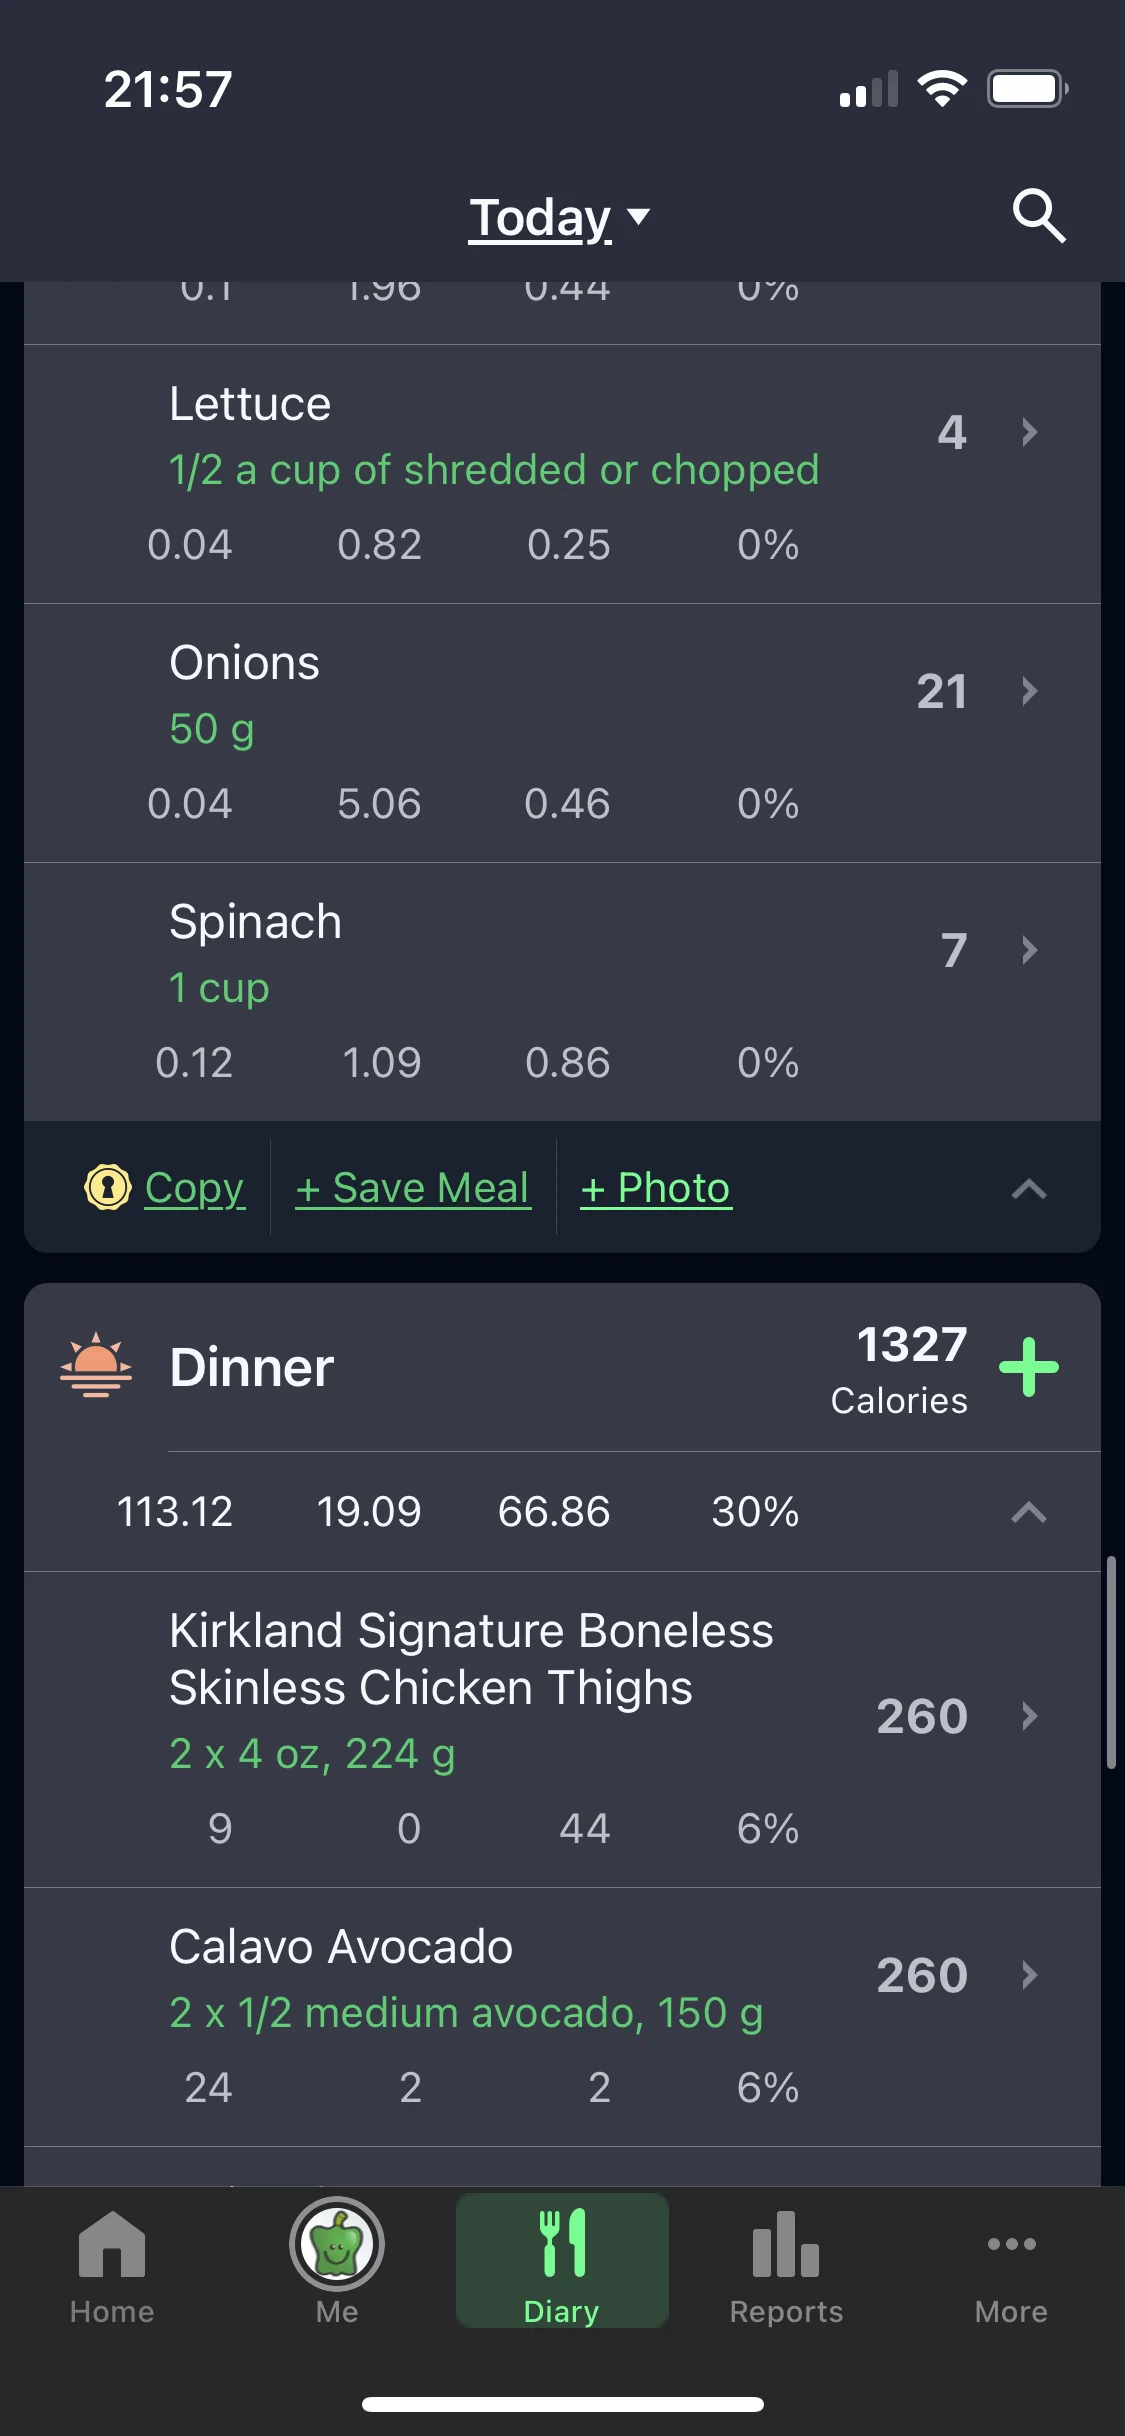1125x2436 pixels.
Task: Tap the search magnifier icon
Action: pos(1039,215)
